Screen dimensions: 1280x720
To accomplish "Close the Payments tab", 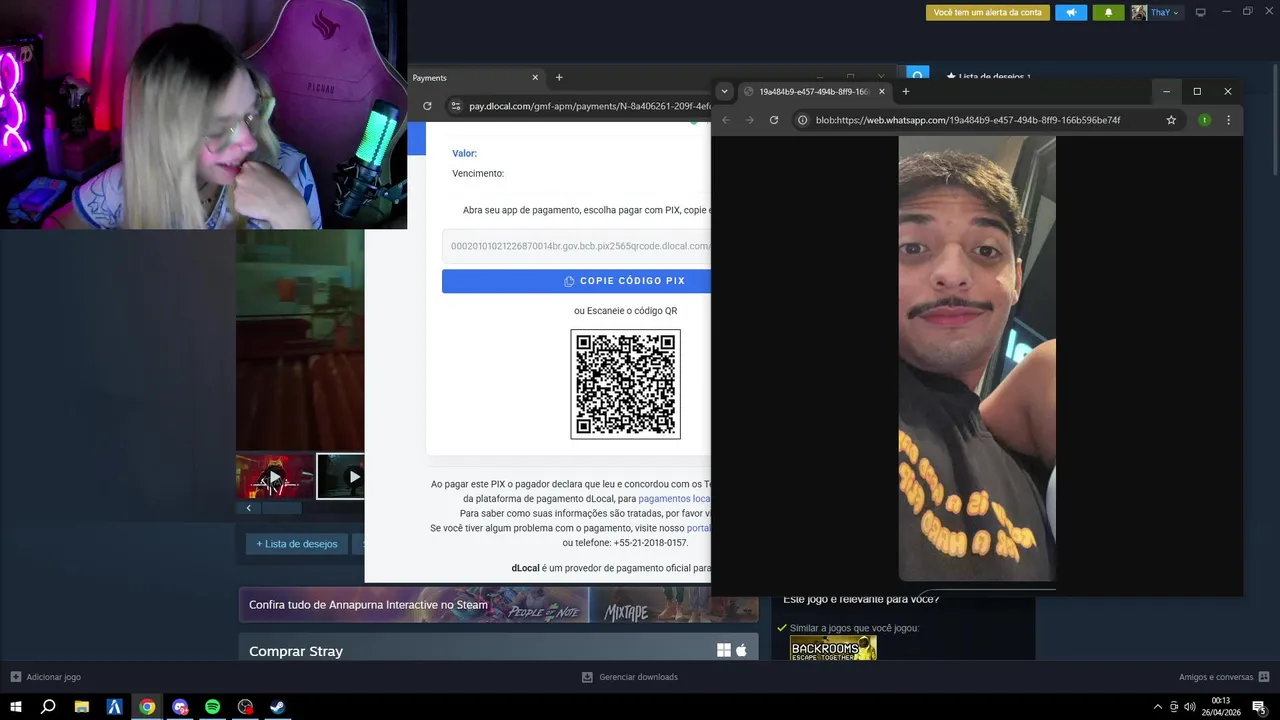I will [x=535, y=78].
